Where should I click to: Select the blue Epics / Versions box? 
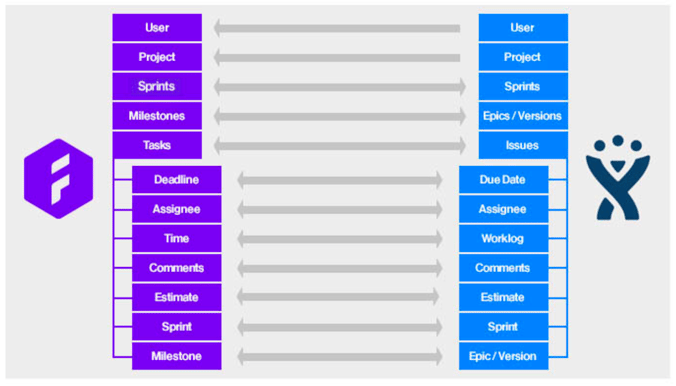tap(523, 116)
